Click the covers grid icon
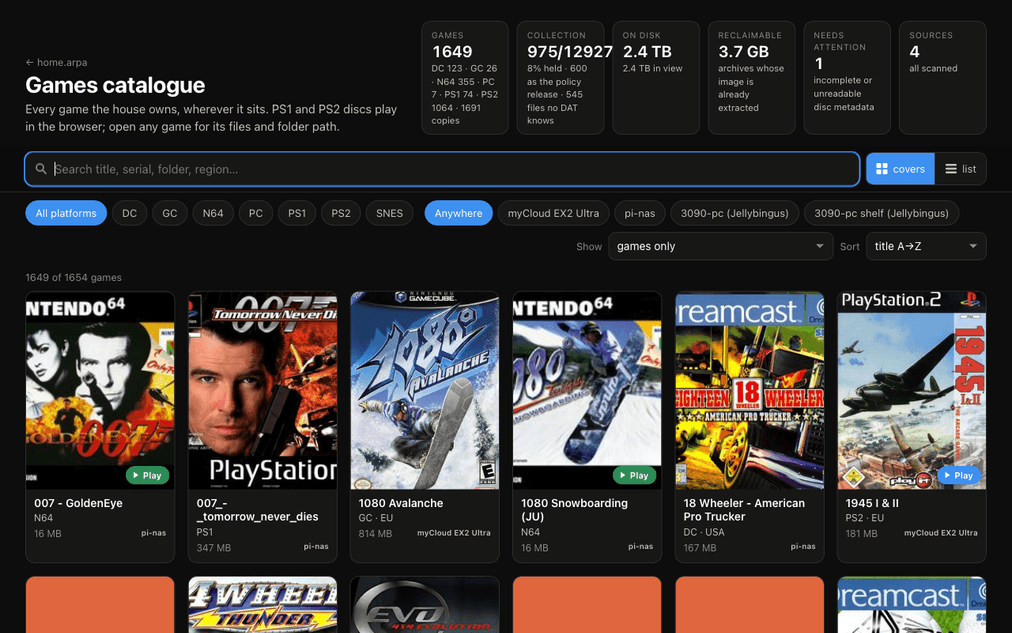Viewport: 1012px width, 633px height. 882,169
